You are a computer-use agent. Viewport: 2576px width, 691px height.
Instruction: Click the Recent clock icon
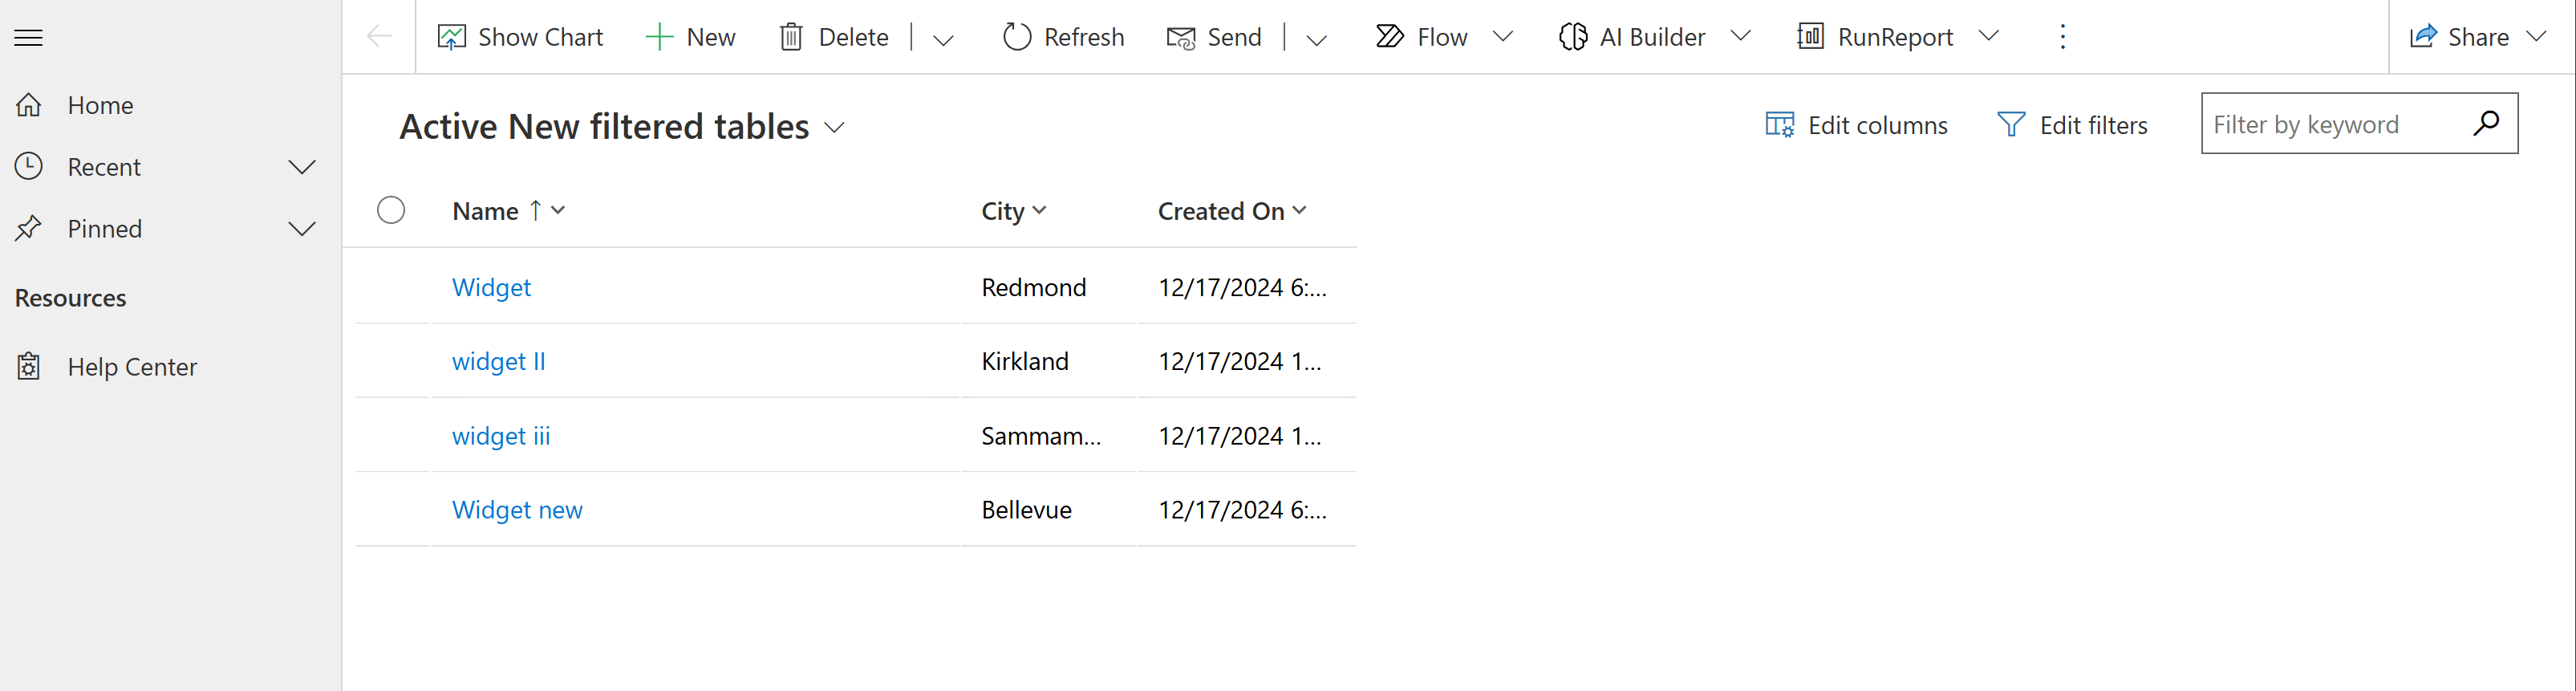(29, 166)
